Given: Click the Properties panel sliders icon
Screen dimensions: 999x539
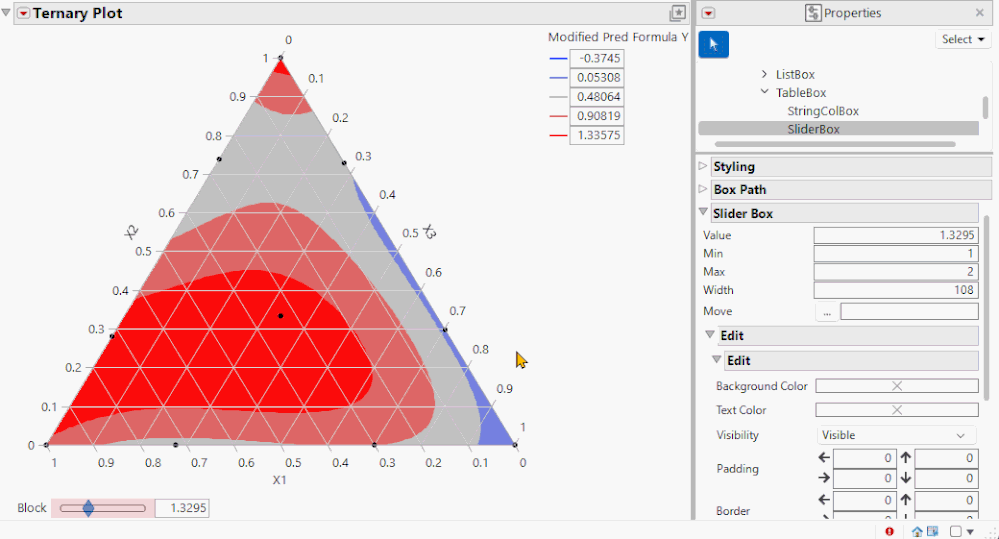Looking at the screenshot, I should 813,13.
